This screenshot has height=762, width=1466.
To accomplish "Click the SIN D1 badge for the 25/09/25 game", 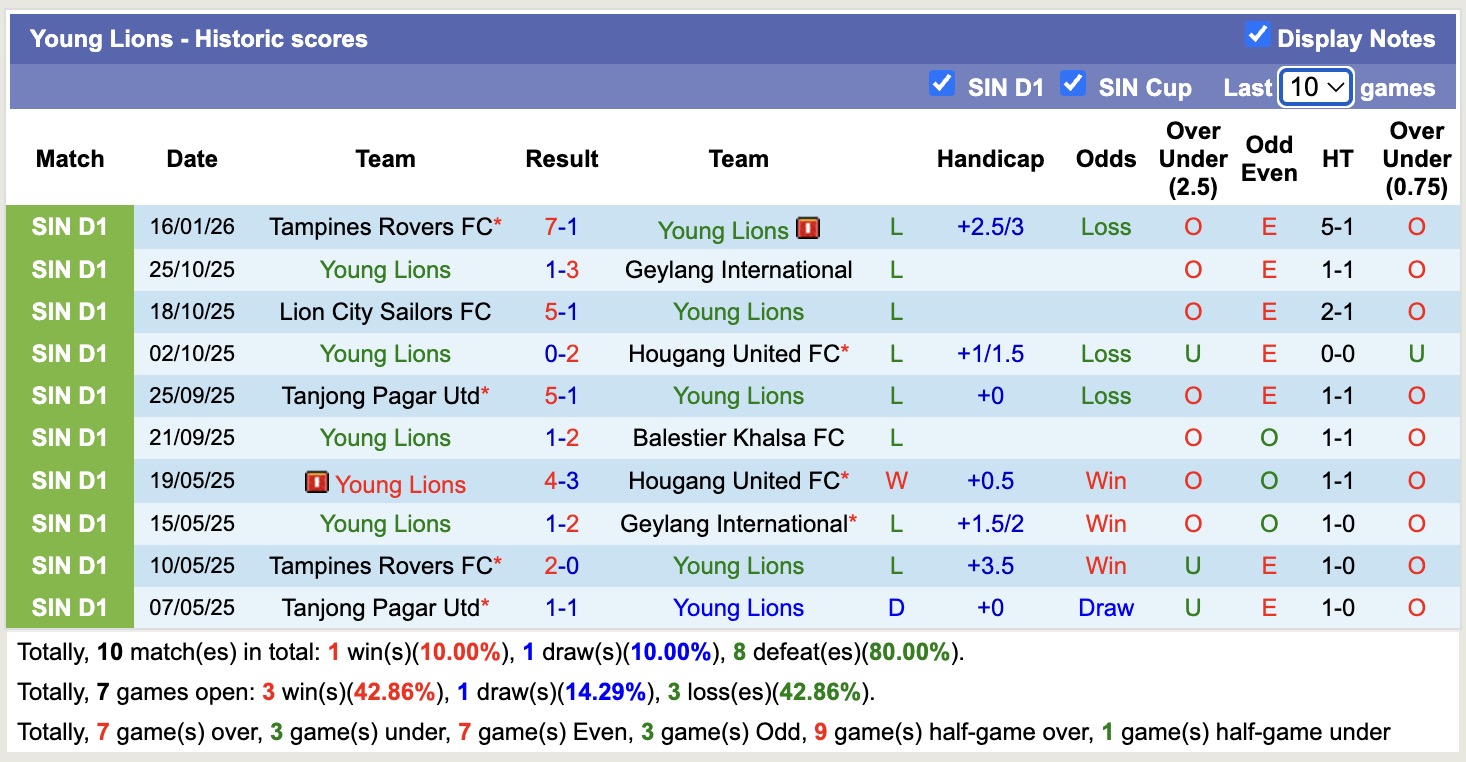I will pyautogui.click(x=70, y=396).
